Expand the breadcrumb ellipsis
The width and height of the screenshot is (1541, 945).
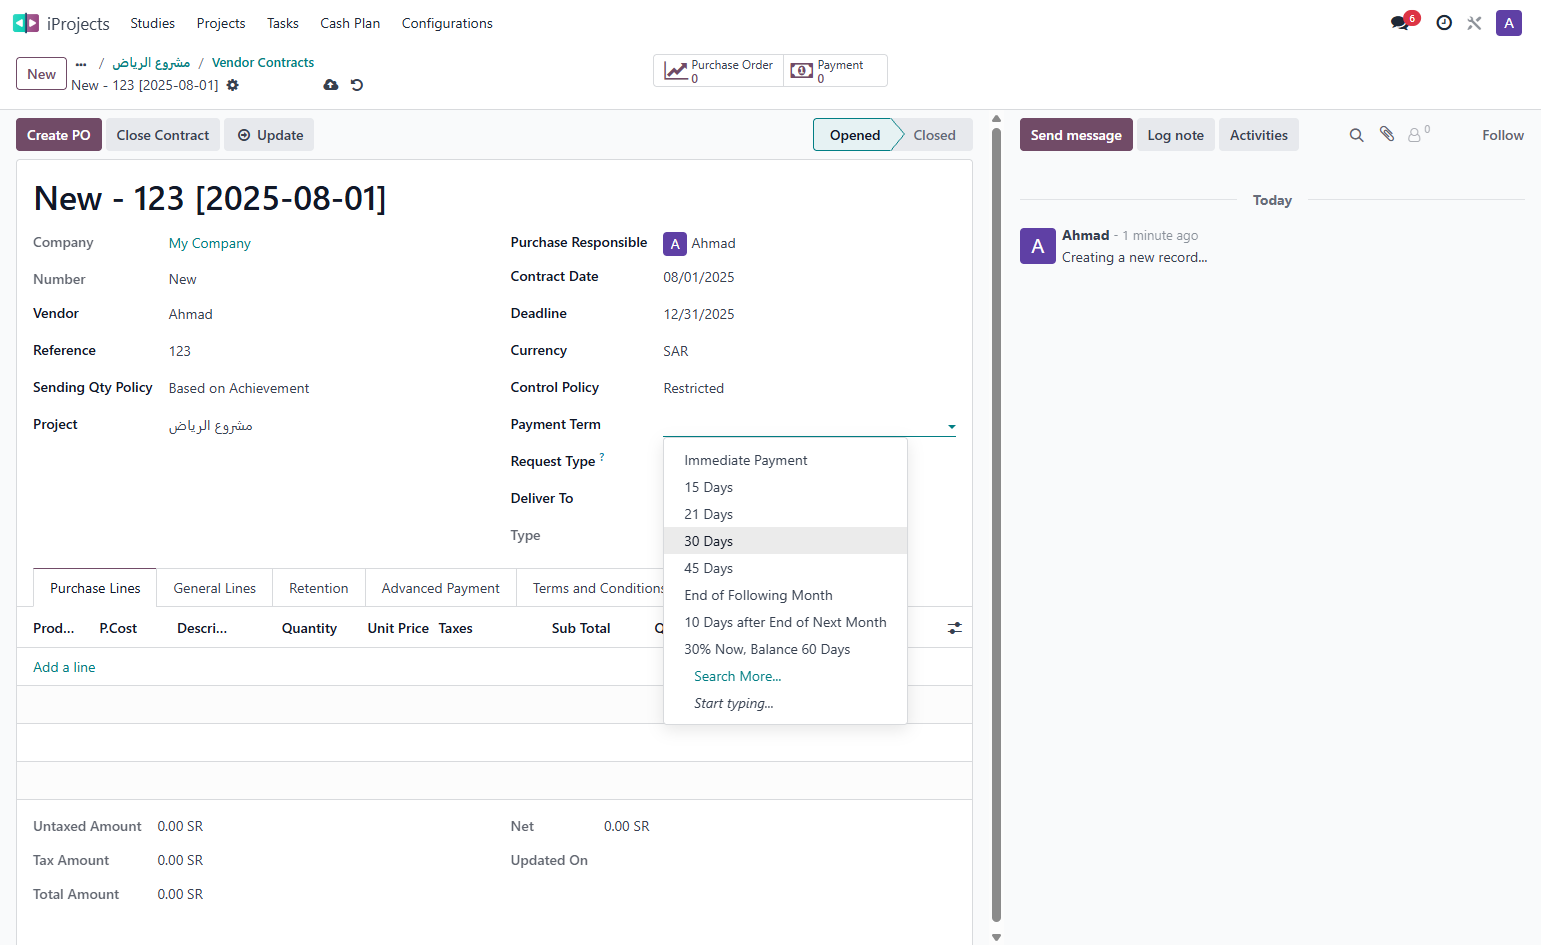tap(81, 63)
